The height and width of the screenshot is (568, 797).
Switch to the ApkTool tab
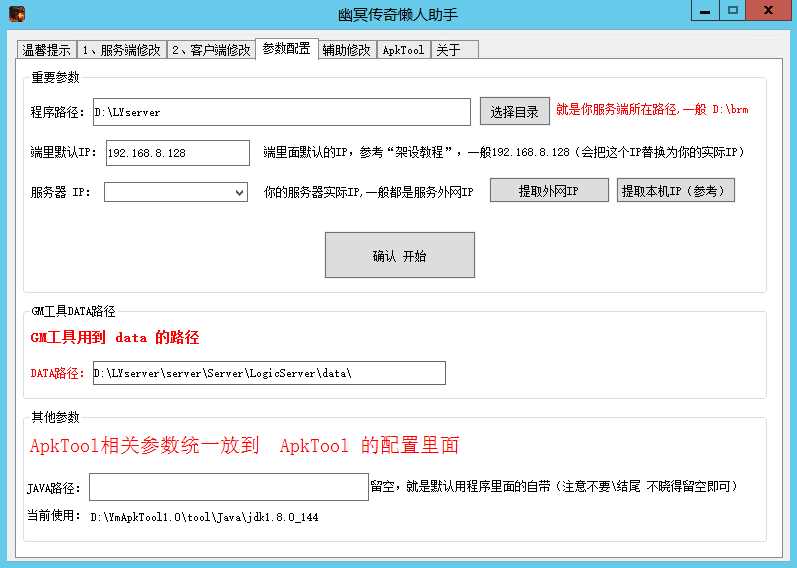403,50
